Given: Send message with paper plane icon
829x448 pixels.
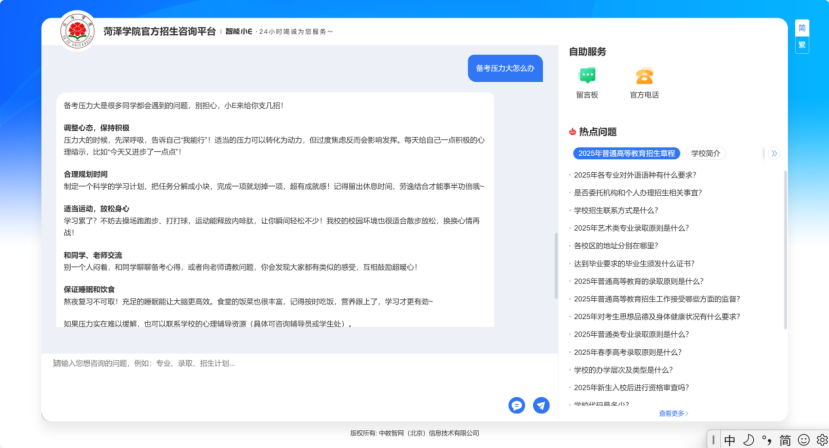Looking at the screenshot, I should coord(541,405).
